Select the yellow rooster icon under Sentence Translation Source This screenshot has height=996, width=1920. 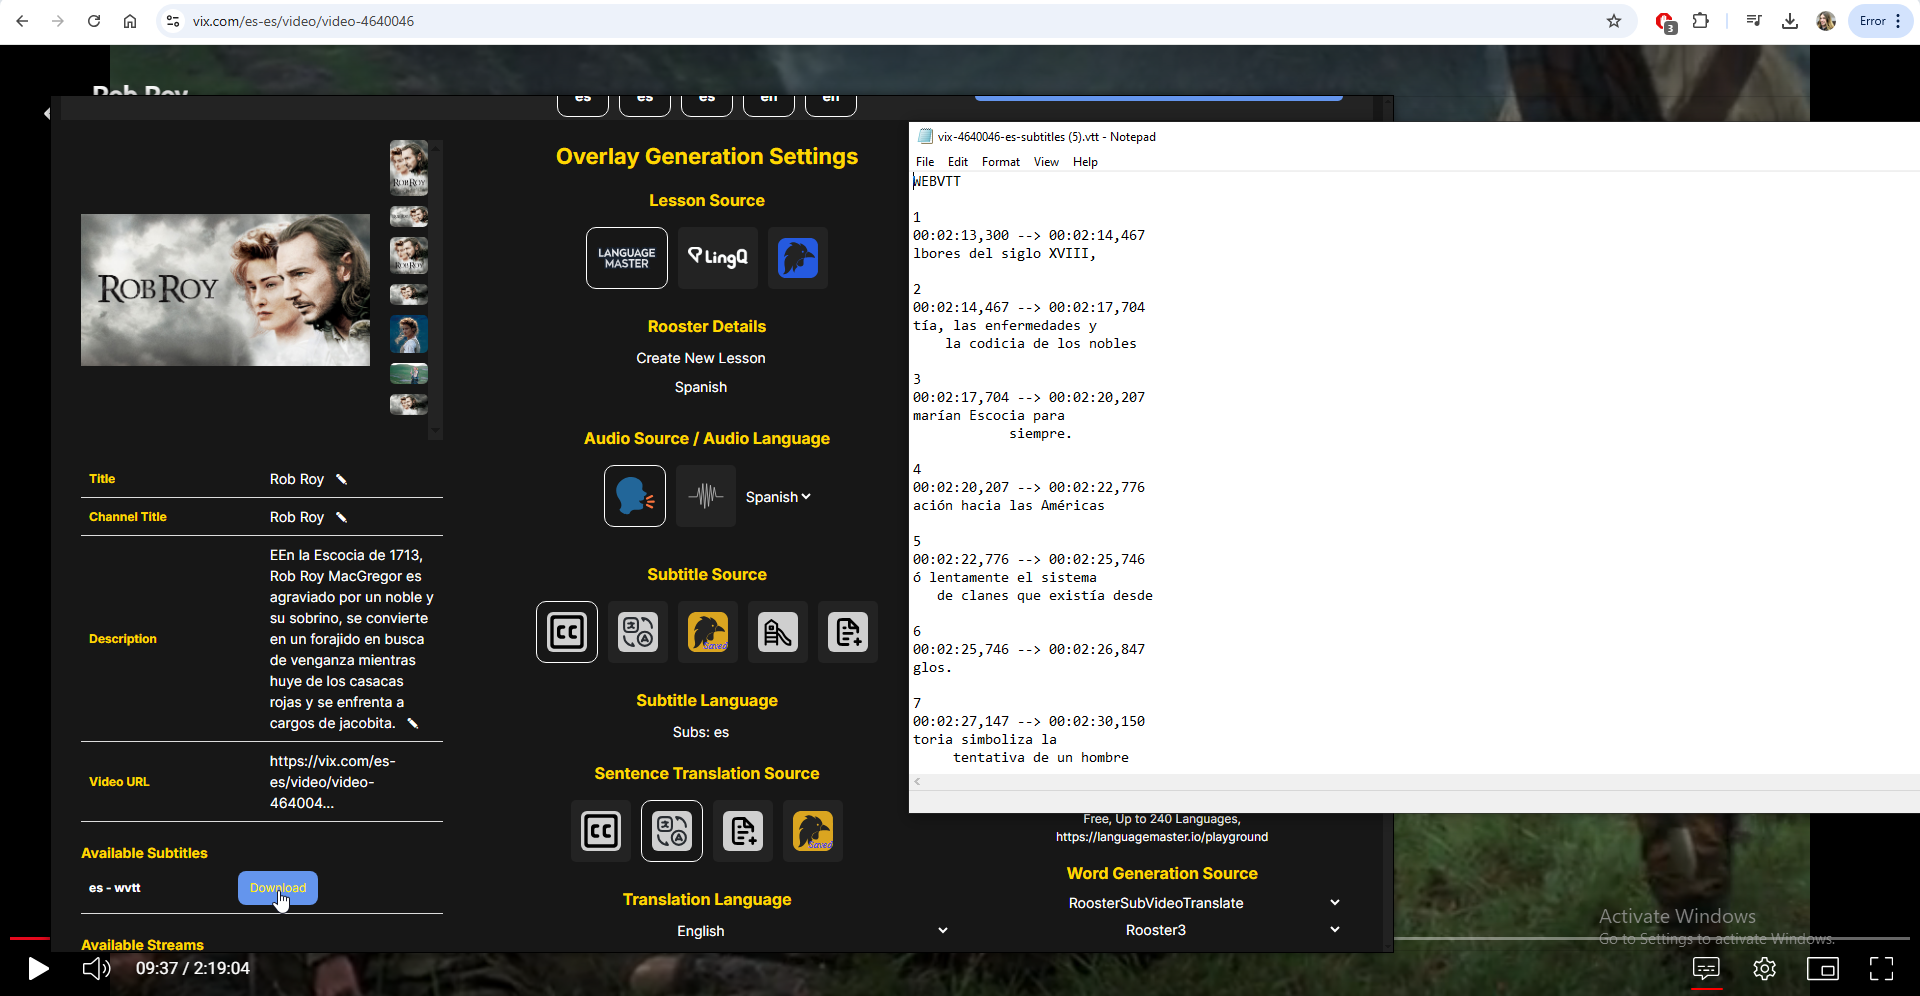pos(812,831)
